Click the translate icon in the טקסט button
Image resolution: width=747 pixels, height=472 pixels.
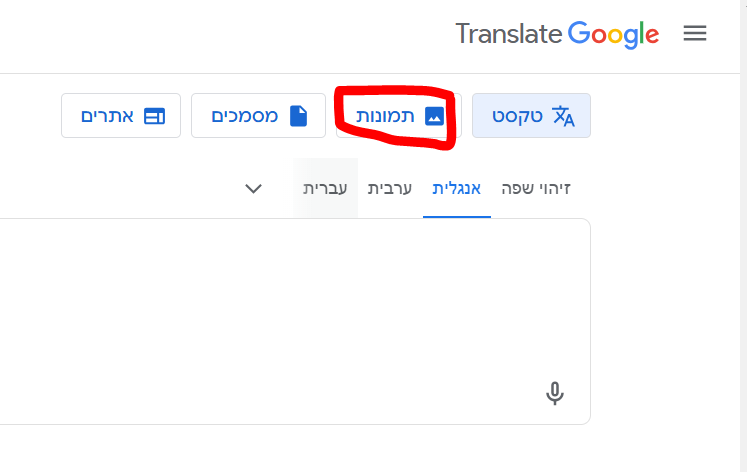coord(564,116)
